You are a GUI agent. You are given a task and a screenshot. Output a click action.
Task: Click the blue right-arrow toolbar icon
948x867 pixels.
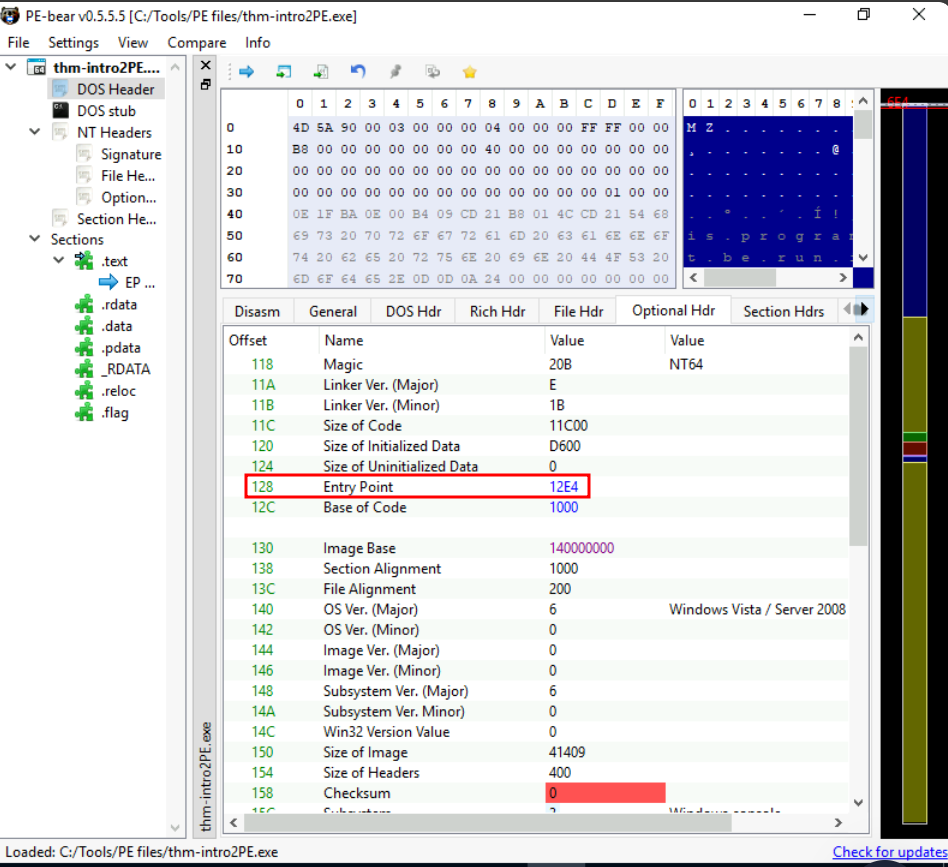click(x=246, y=72)
